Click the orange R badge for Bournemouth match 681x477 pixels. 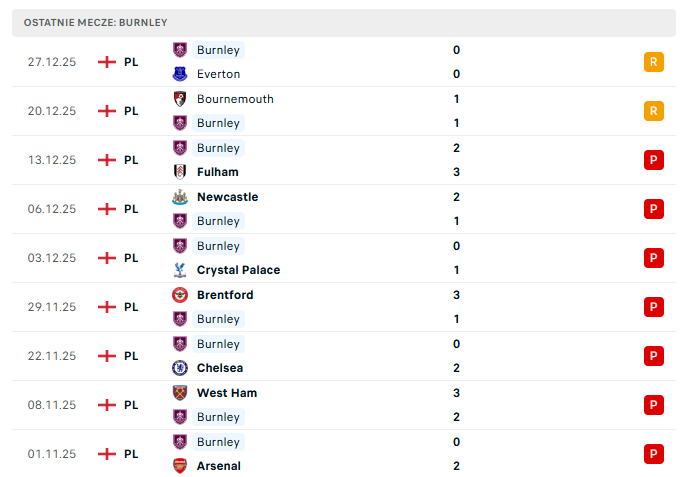tap(653, 111)
